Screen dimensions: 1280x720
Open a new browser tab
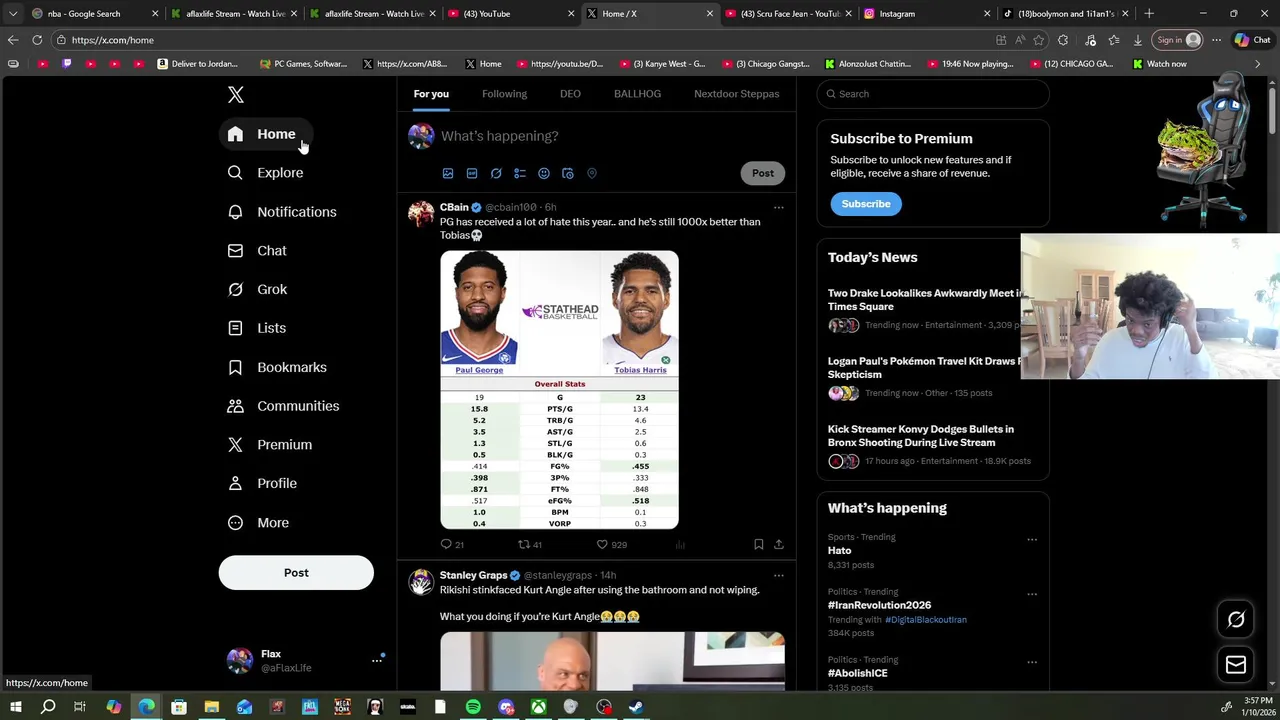[1149, 14]
